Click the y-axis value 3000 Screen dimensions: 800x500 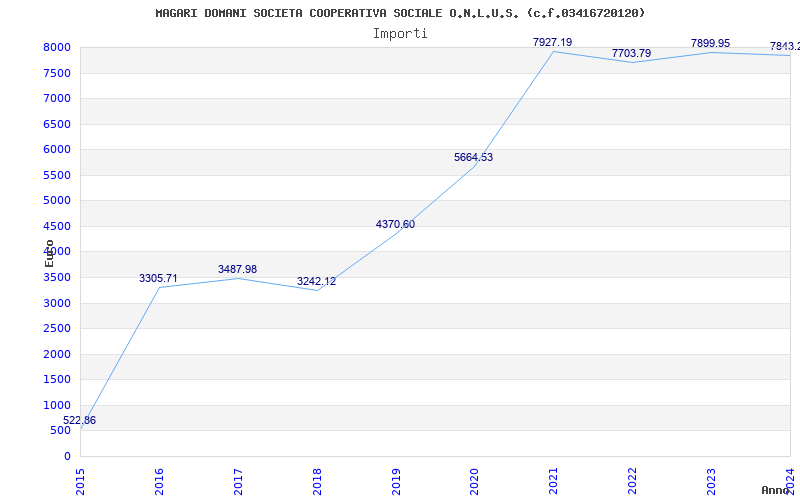click(57, 304)
